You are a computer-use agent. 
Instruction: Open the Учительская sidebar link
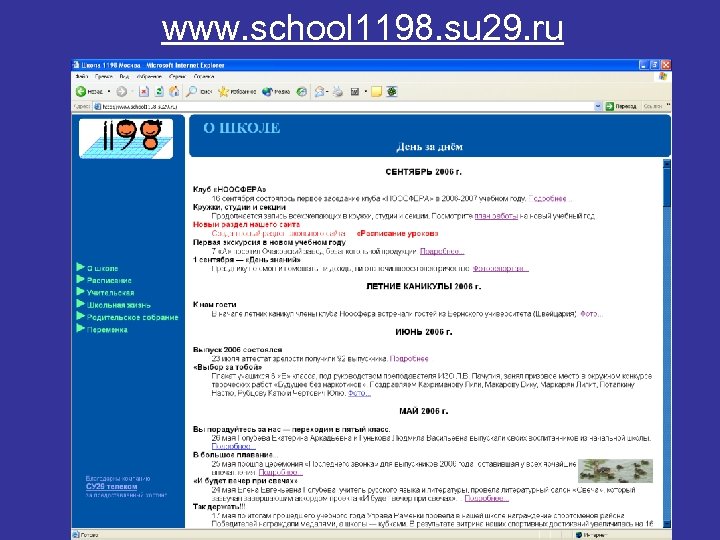point(111,293)
